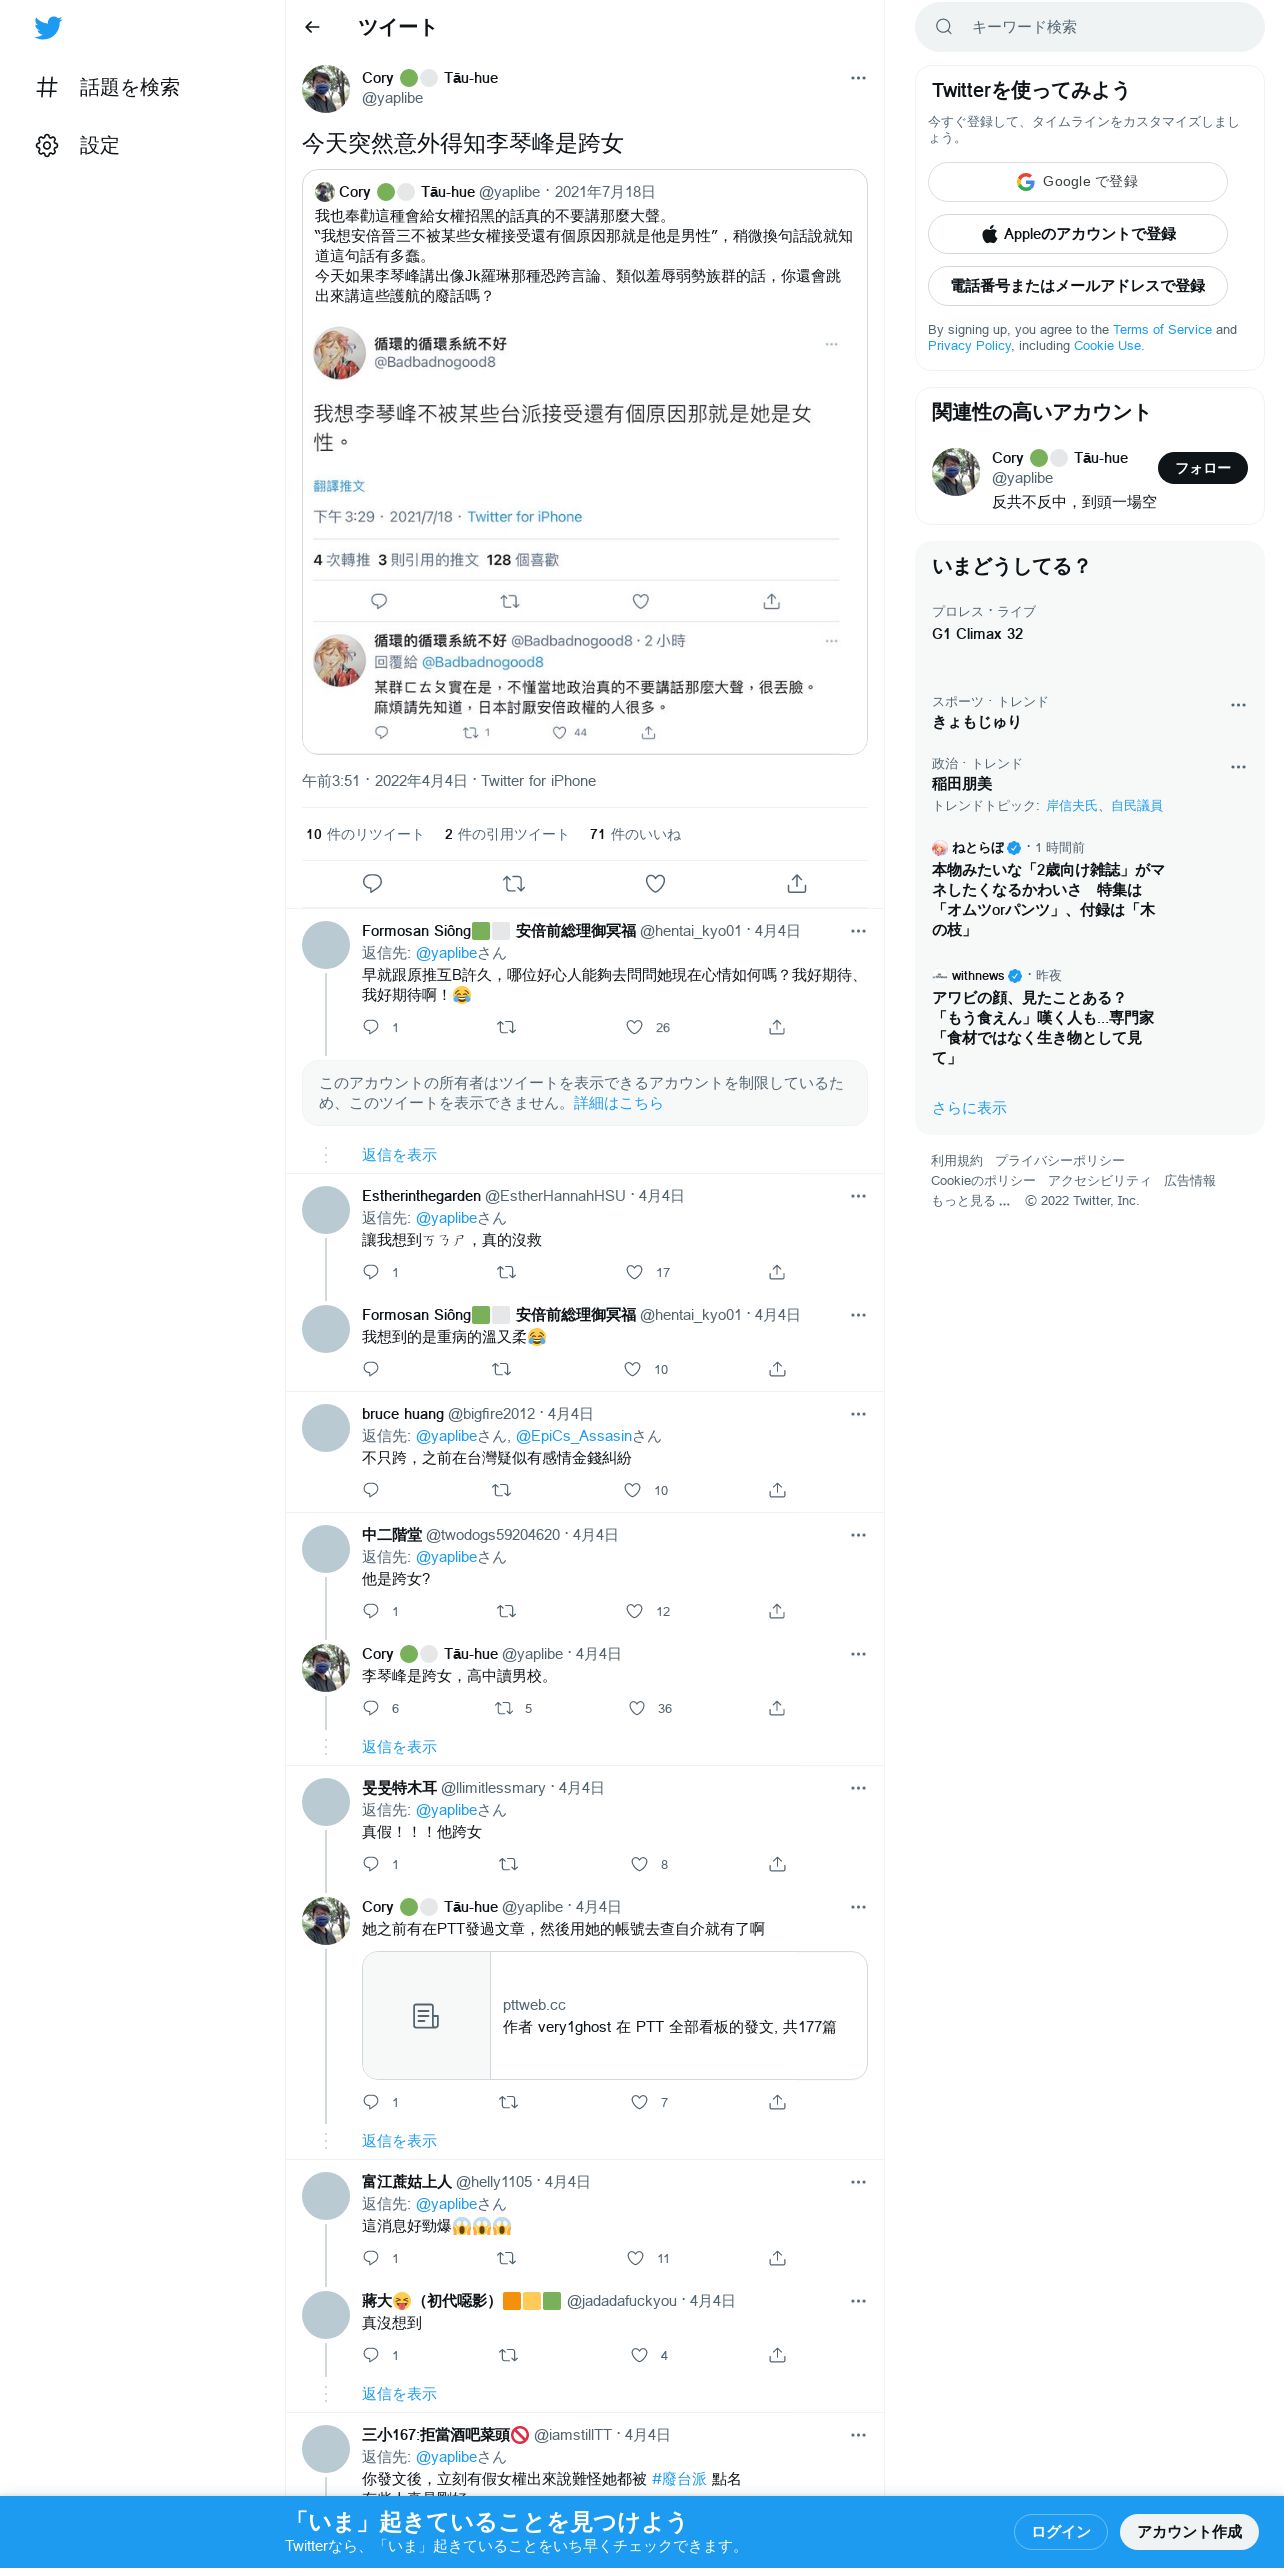Follow Cory with the フォロー button
Image resolution: width=1284 pixels, height=2568 pixels.
tap(1202, 468)
